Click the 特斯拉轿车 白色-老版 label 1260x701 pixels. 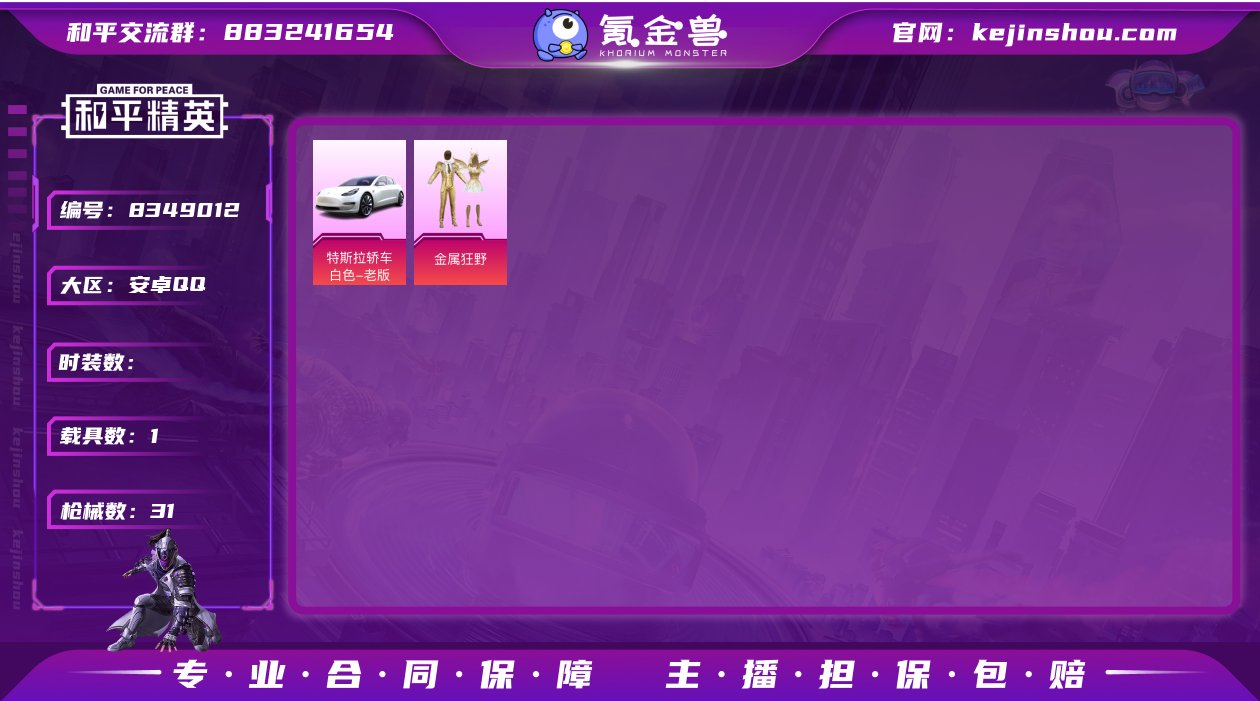[x=359, y=266]
